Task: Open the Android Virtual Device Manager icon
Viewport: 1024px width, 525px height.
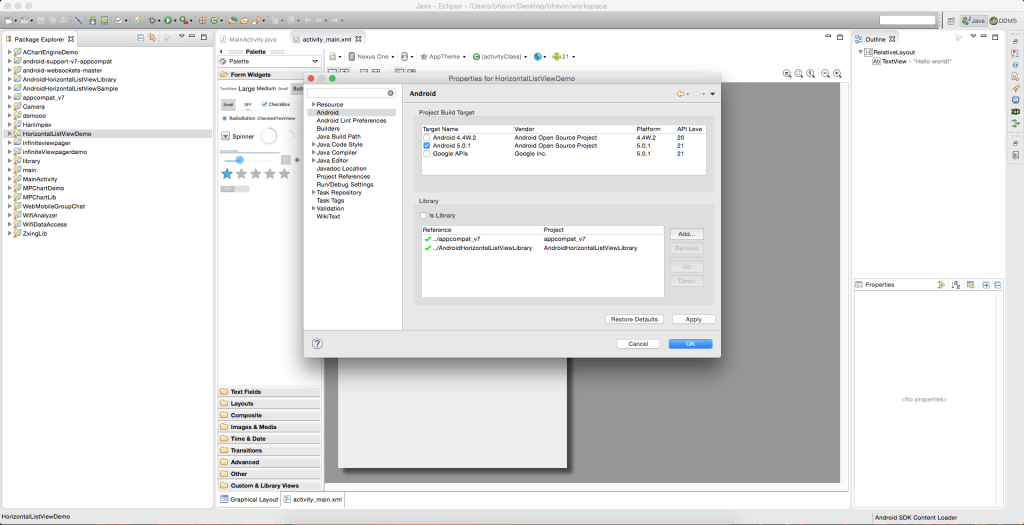Action: pyautogui.click(x=104, y=20)
